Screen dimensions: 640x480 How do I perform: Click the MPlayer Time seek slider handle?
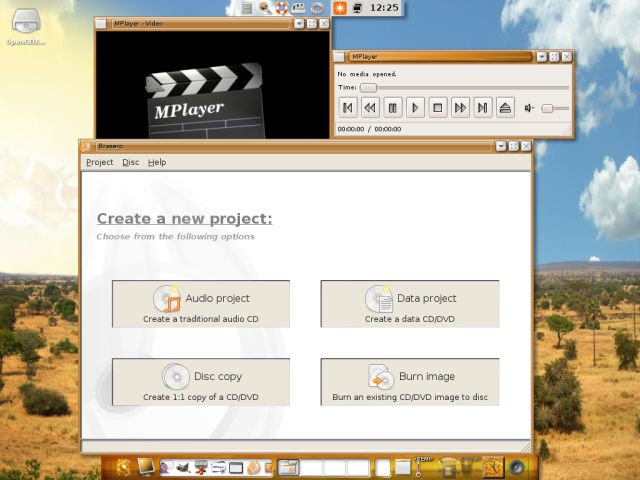tap(368, 88)
